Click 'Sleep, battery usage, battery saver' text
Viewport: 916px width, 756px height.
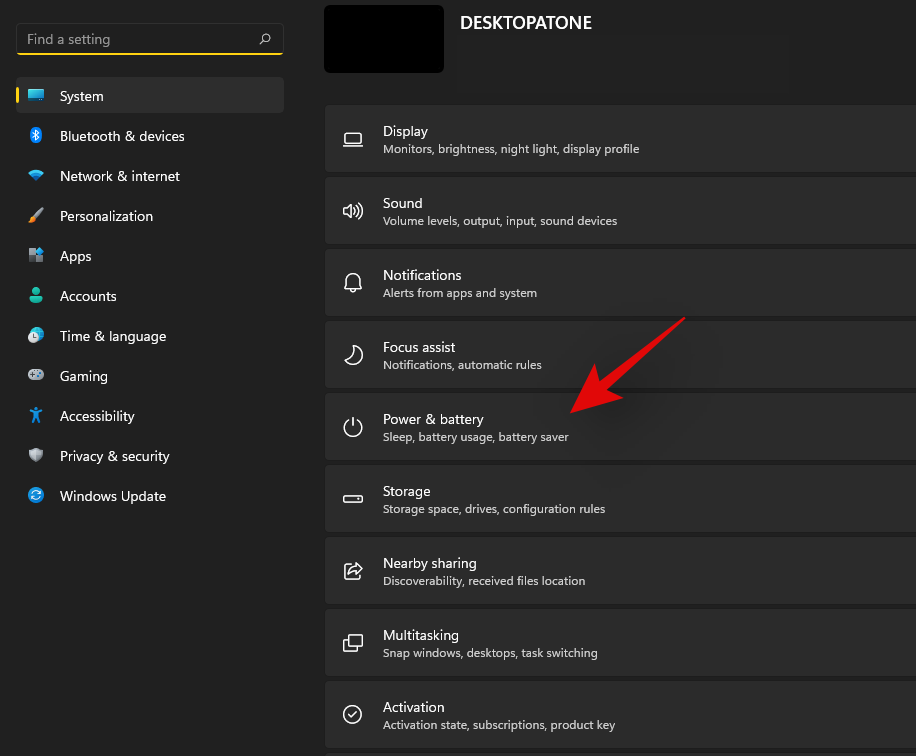(x=476, y=437)
